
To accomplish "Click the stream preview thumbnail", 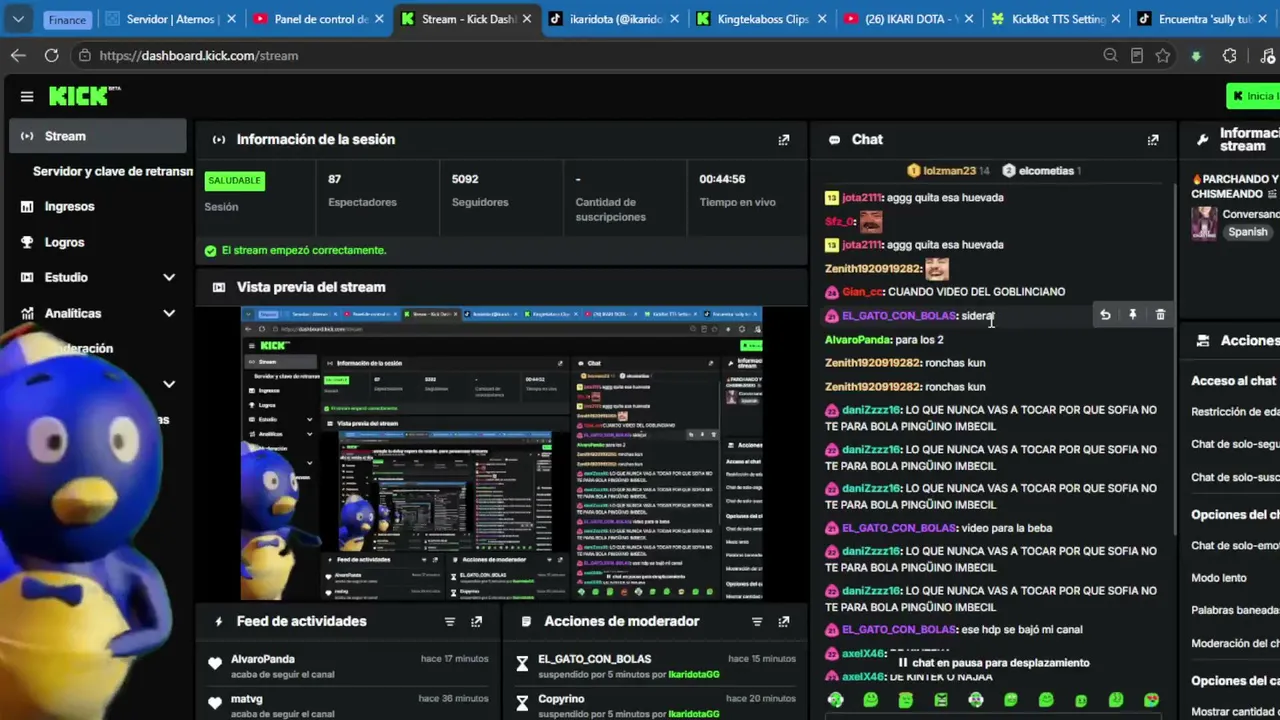I will pyautogui.click(x=501, y=454).
